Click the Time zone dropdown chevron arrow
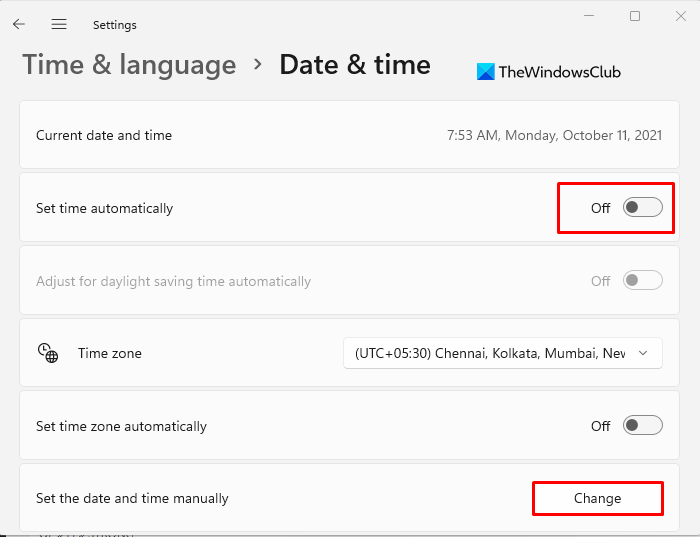The width and height of the screenshot is (700, 537). click(644, 353)
